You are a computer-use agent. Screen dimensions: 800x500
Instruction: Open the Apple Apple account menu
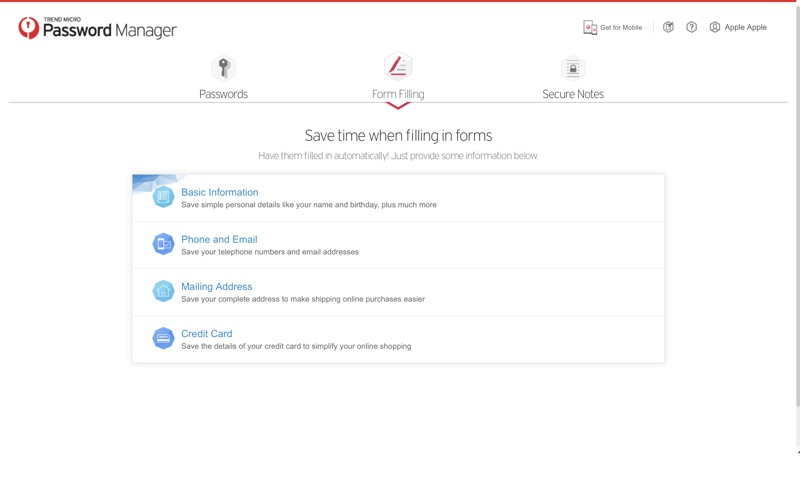[x=745, y=28]
